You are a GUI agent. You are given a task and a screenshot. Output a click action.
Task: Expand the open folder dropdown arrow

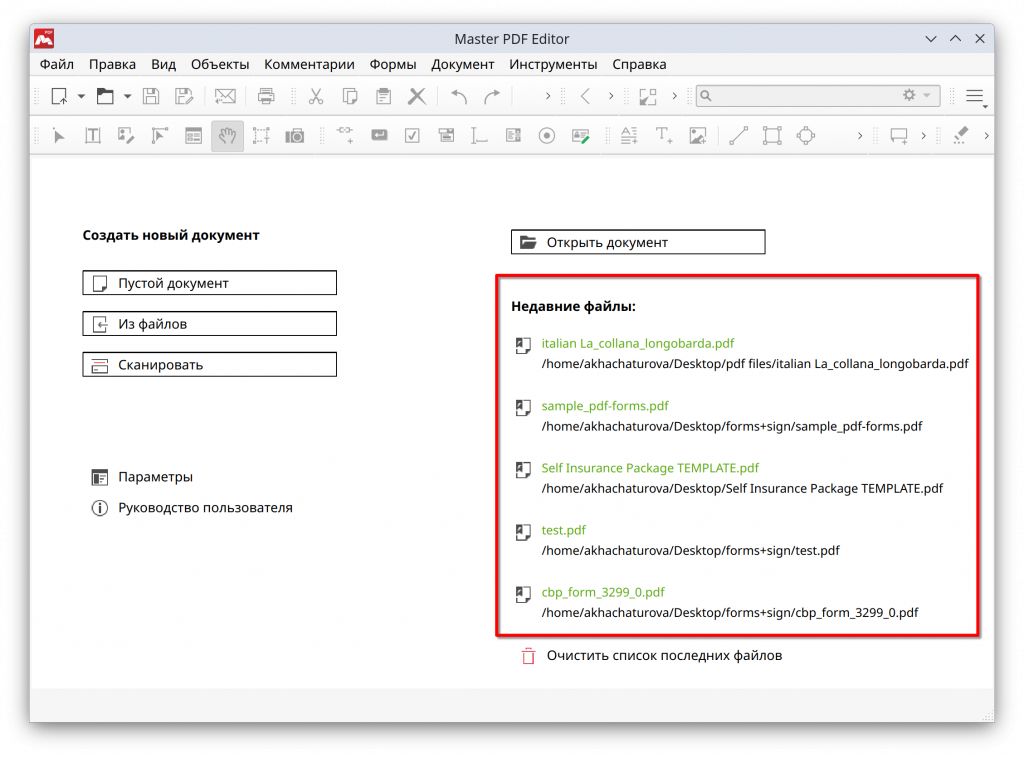click(127, 97)
